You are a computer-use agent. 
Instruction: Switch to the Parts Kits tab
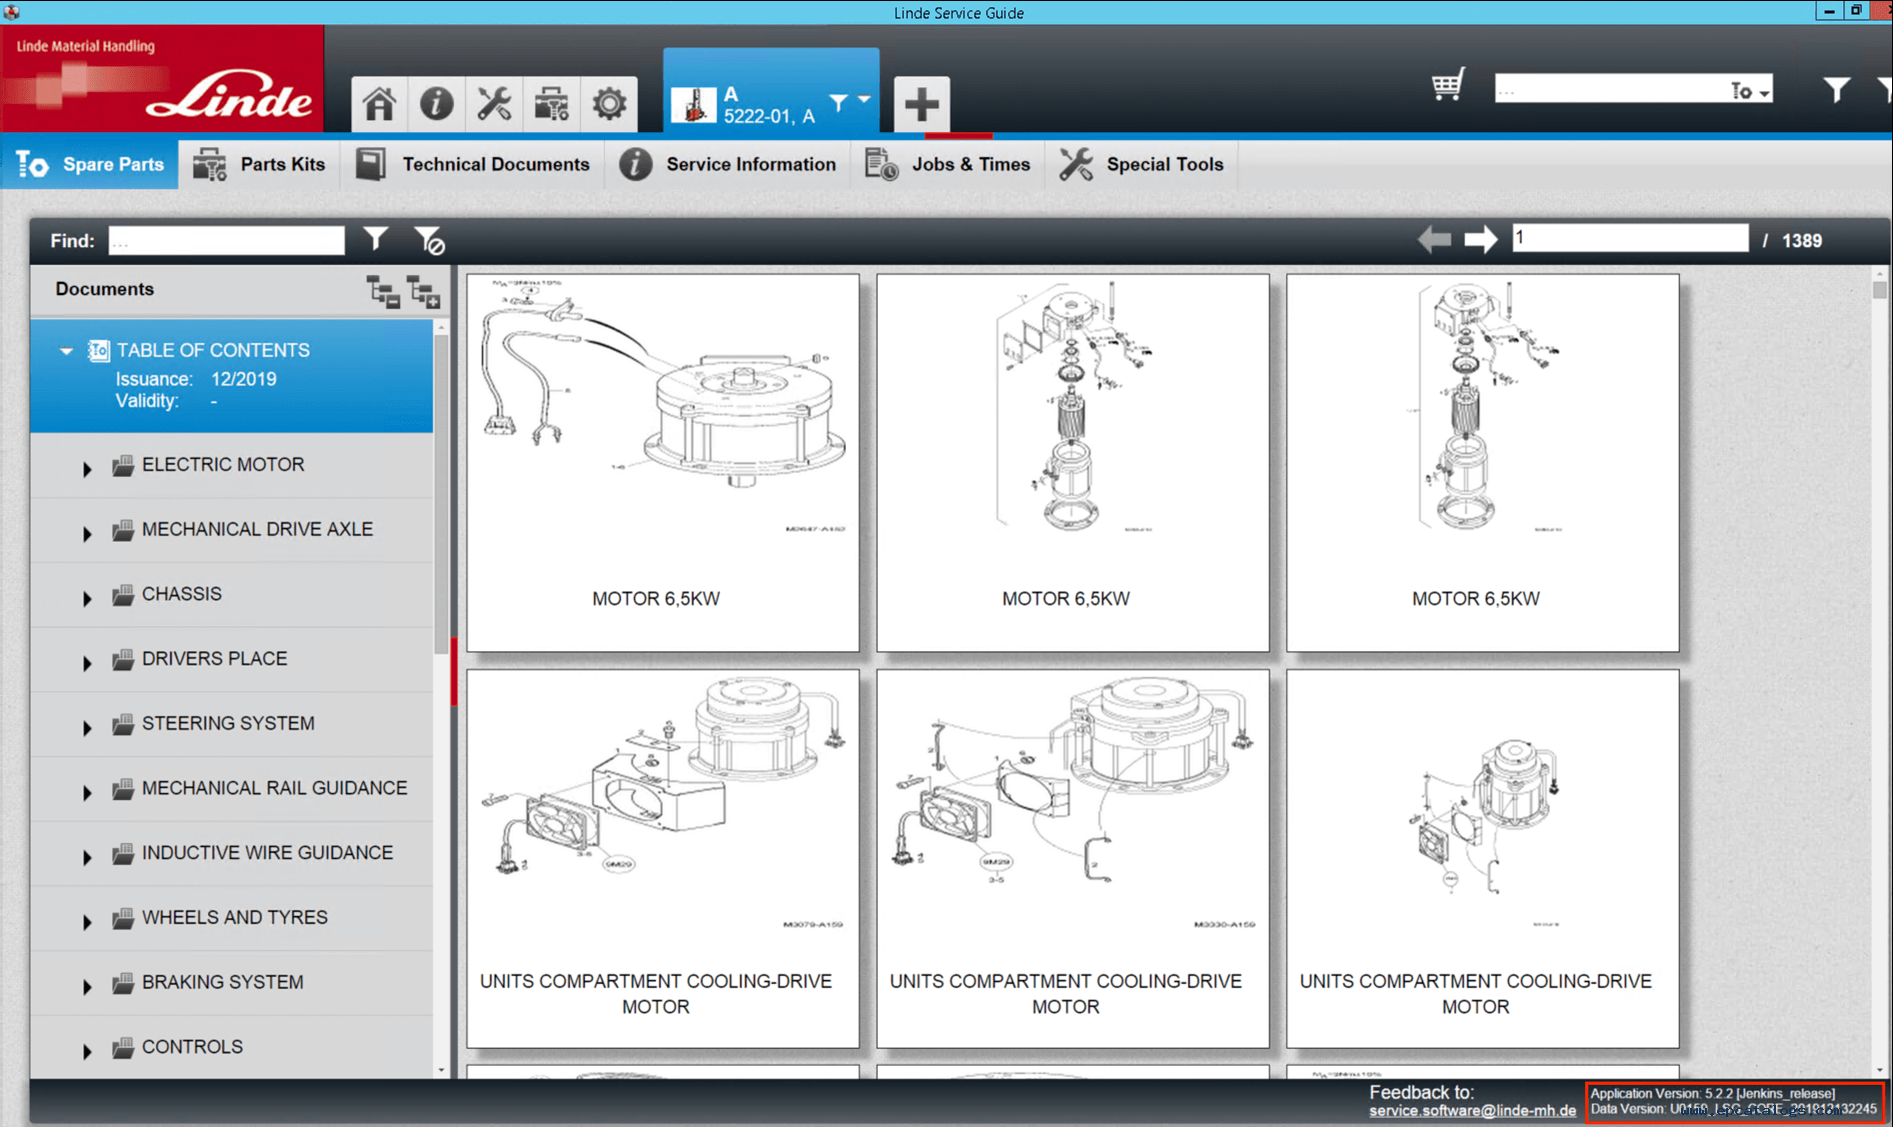point(260,164)
